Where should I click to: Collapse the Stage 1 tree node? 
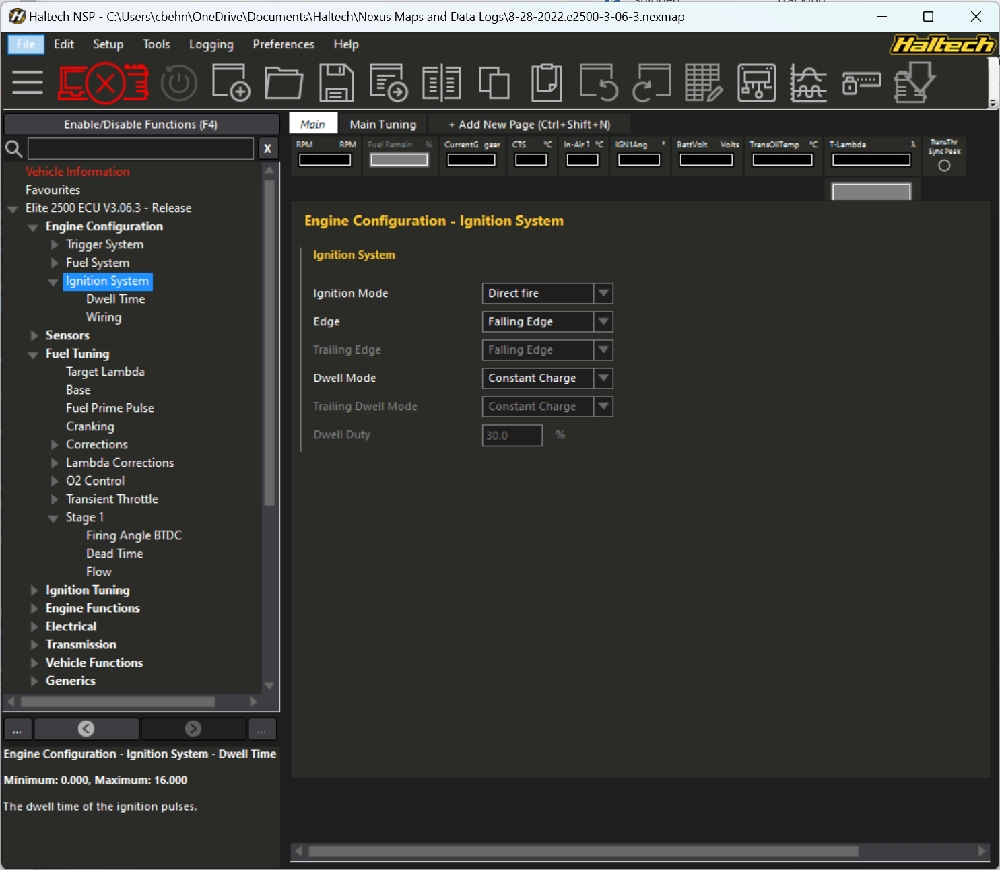[56, 518]
